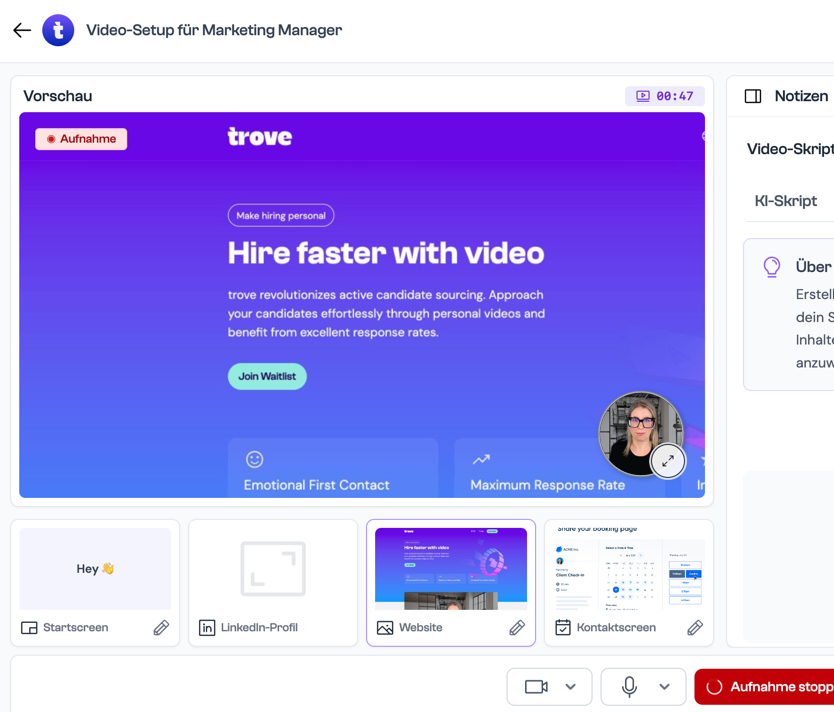Image resolution: width=834 pixels, height=712 pixels.
Task: Open microphone source dropdown chevron
Action: click(x=664, y=686)
